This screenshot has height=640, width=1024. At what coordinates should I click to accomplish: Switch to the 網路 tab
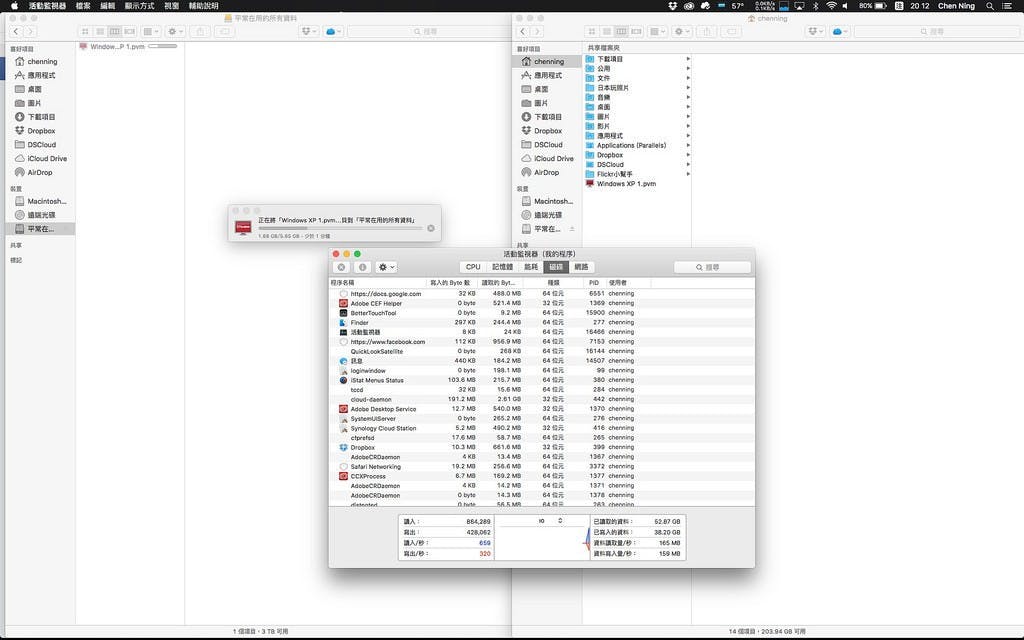pos(581,267)
